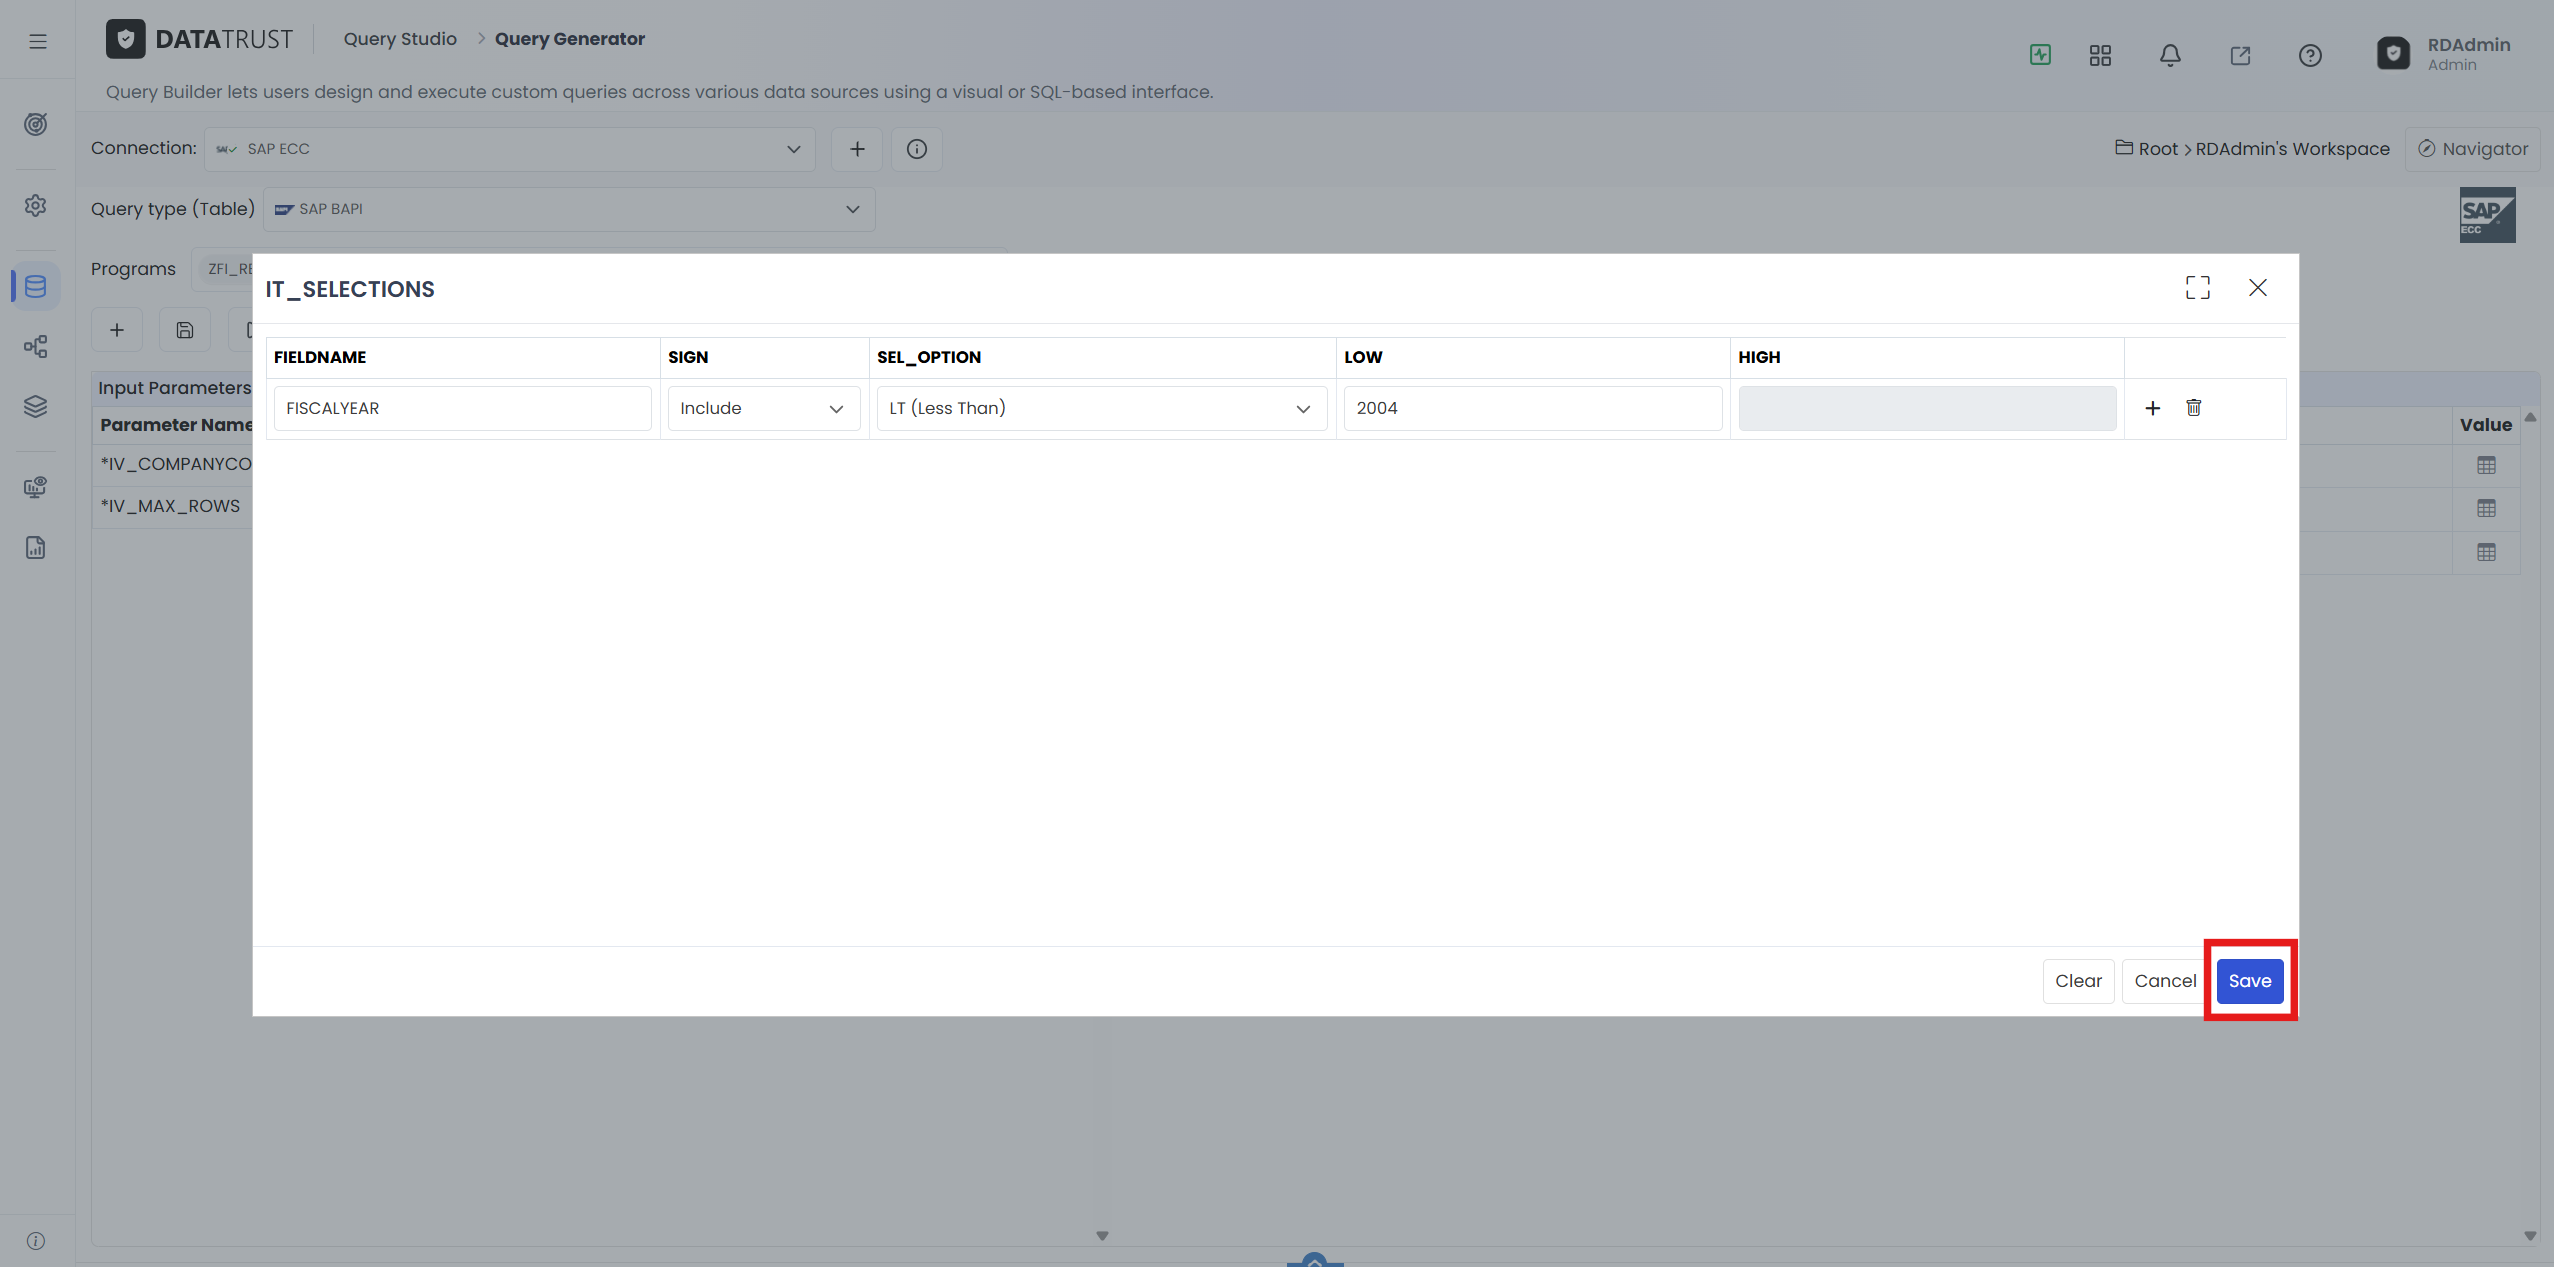Viewport: 2554px width, 1267px height.
Task: Open the settings gear in left sidebar
Action: pos(36,205)
